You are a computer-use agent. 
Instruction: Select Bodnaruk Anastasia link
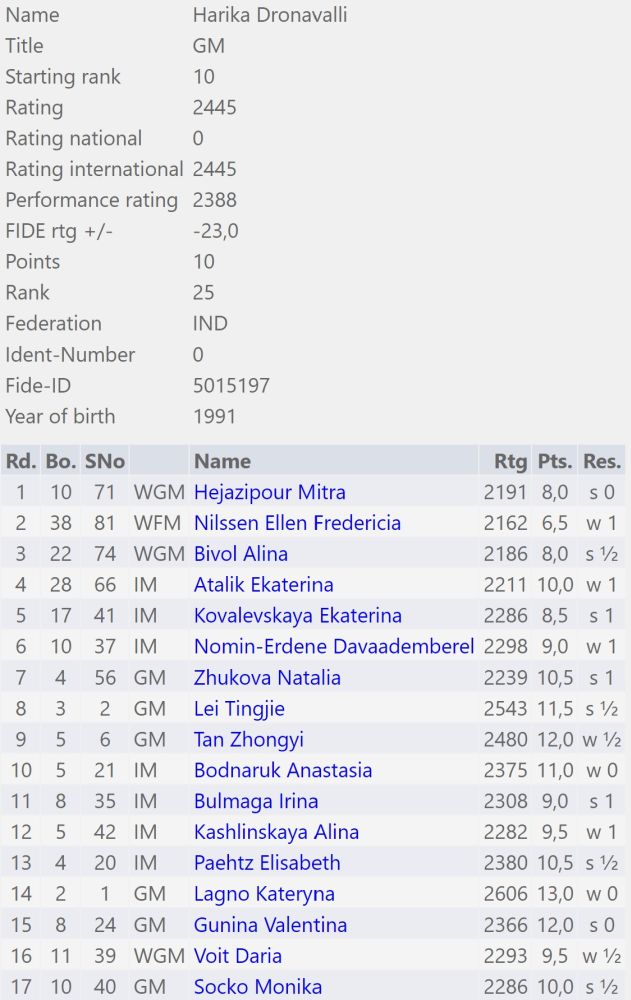click(283, 771)
